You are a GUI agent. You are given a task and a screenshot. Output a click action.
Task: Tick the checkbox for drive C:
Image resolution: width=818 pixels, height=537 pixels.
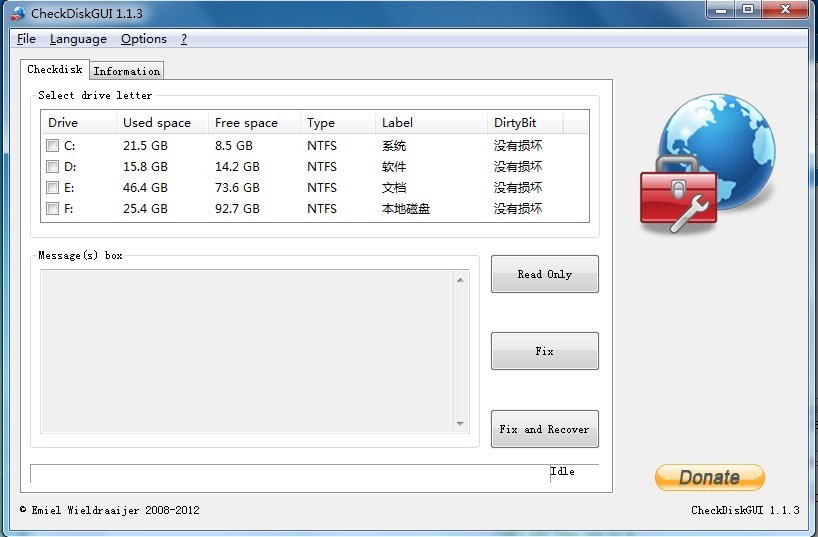coord(52,146)
